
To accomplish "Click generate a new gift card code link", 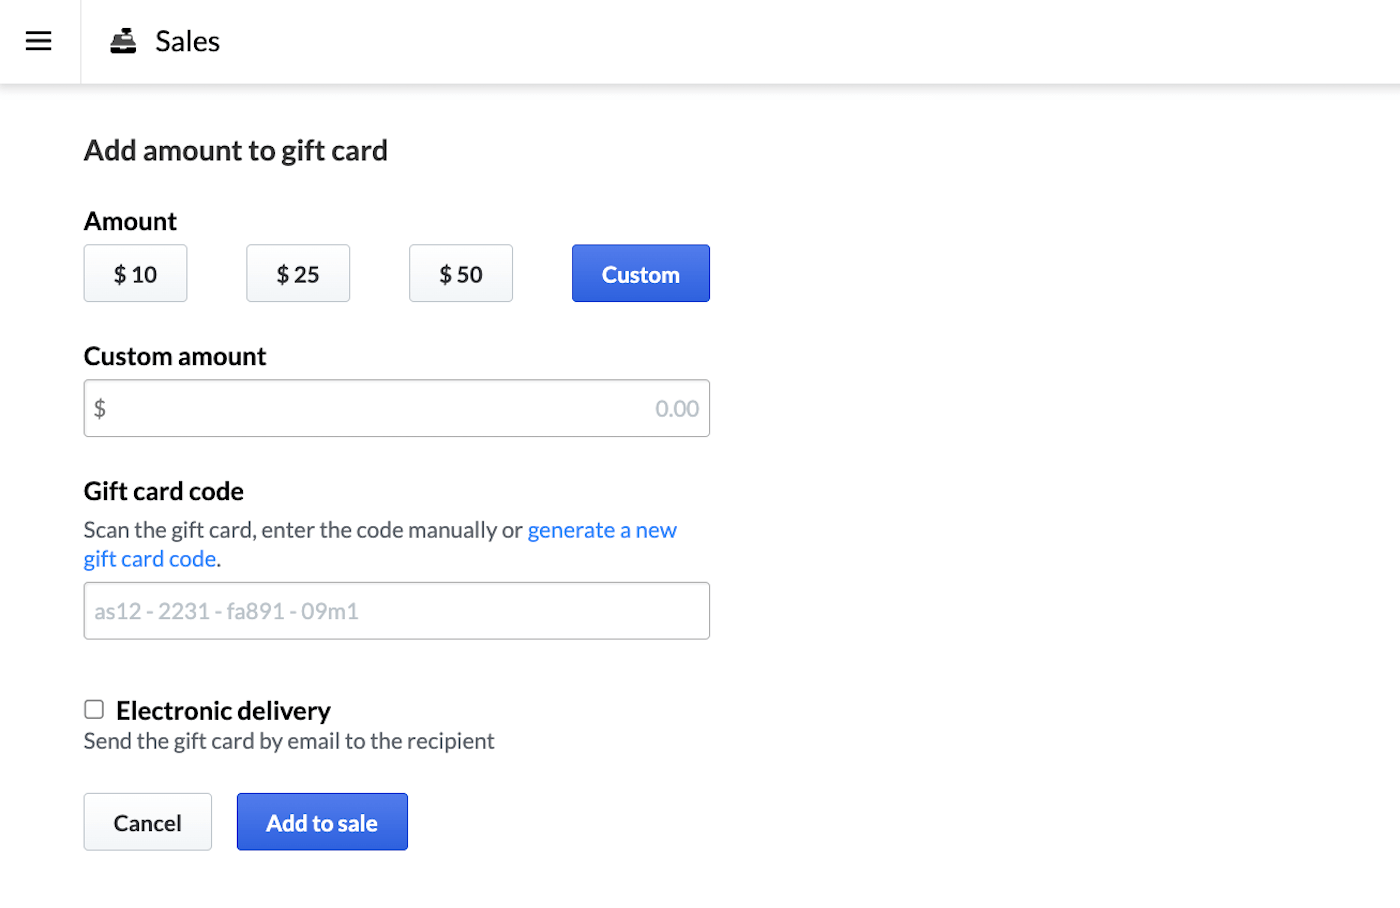I will point(602,529).
